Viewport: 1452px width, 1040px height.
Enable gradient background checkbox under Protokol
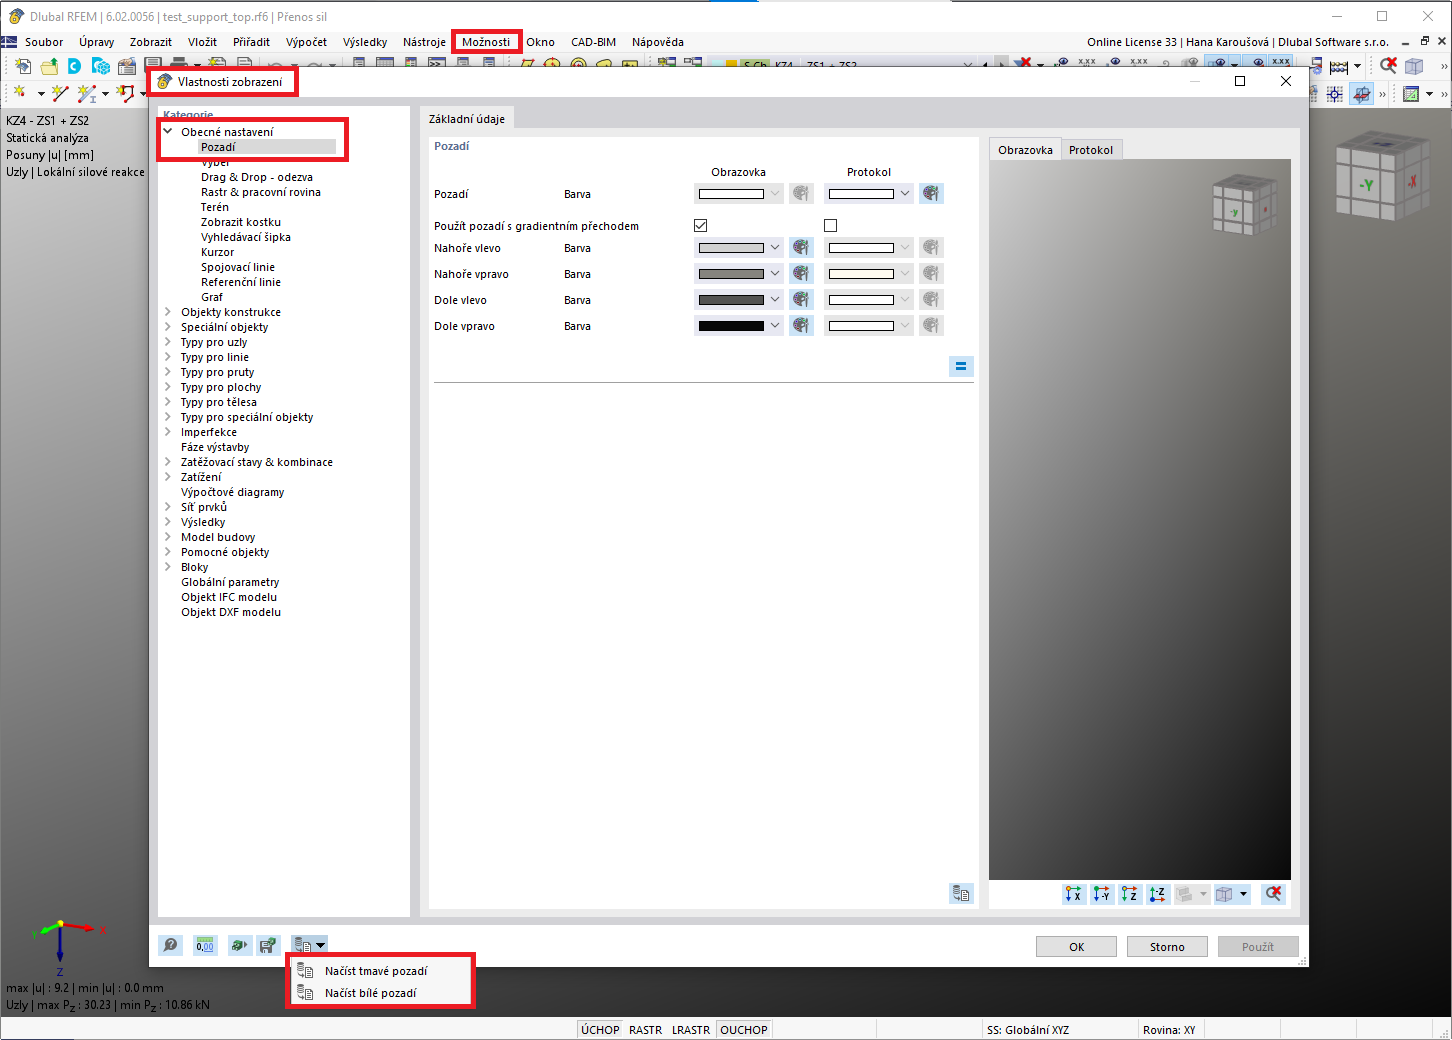pos(830,225)
